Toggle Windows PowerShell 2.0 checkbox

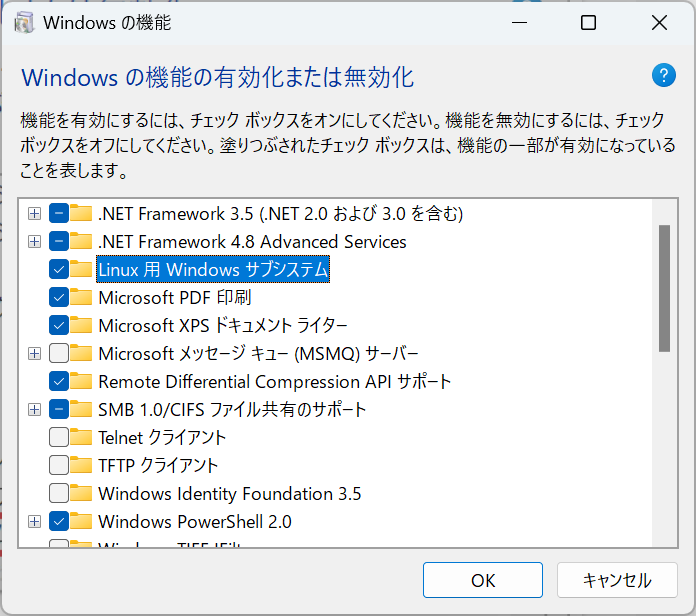59,521
